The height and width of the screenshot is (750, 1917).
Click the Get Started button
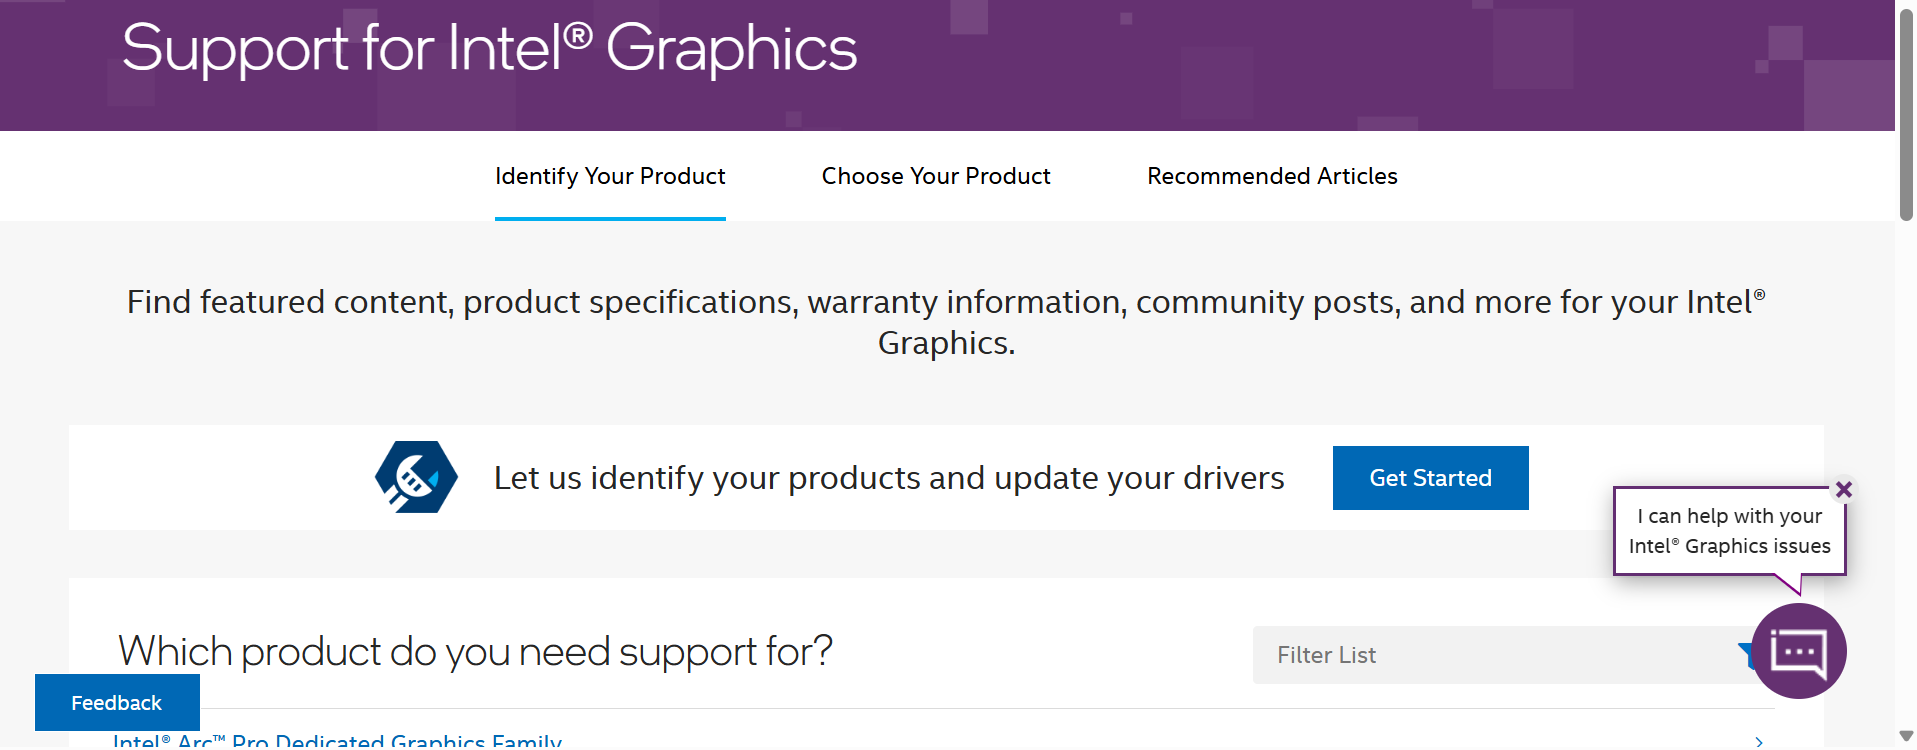click(1430, 478)
